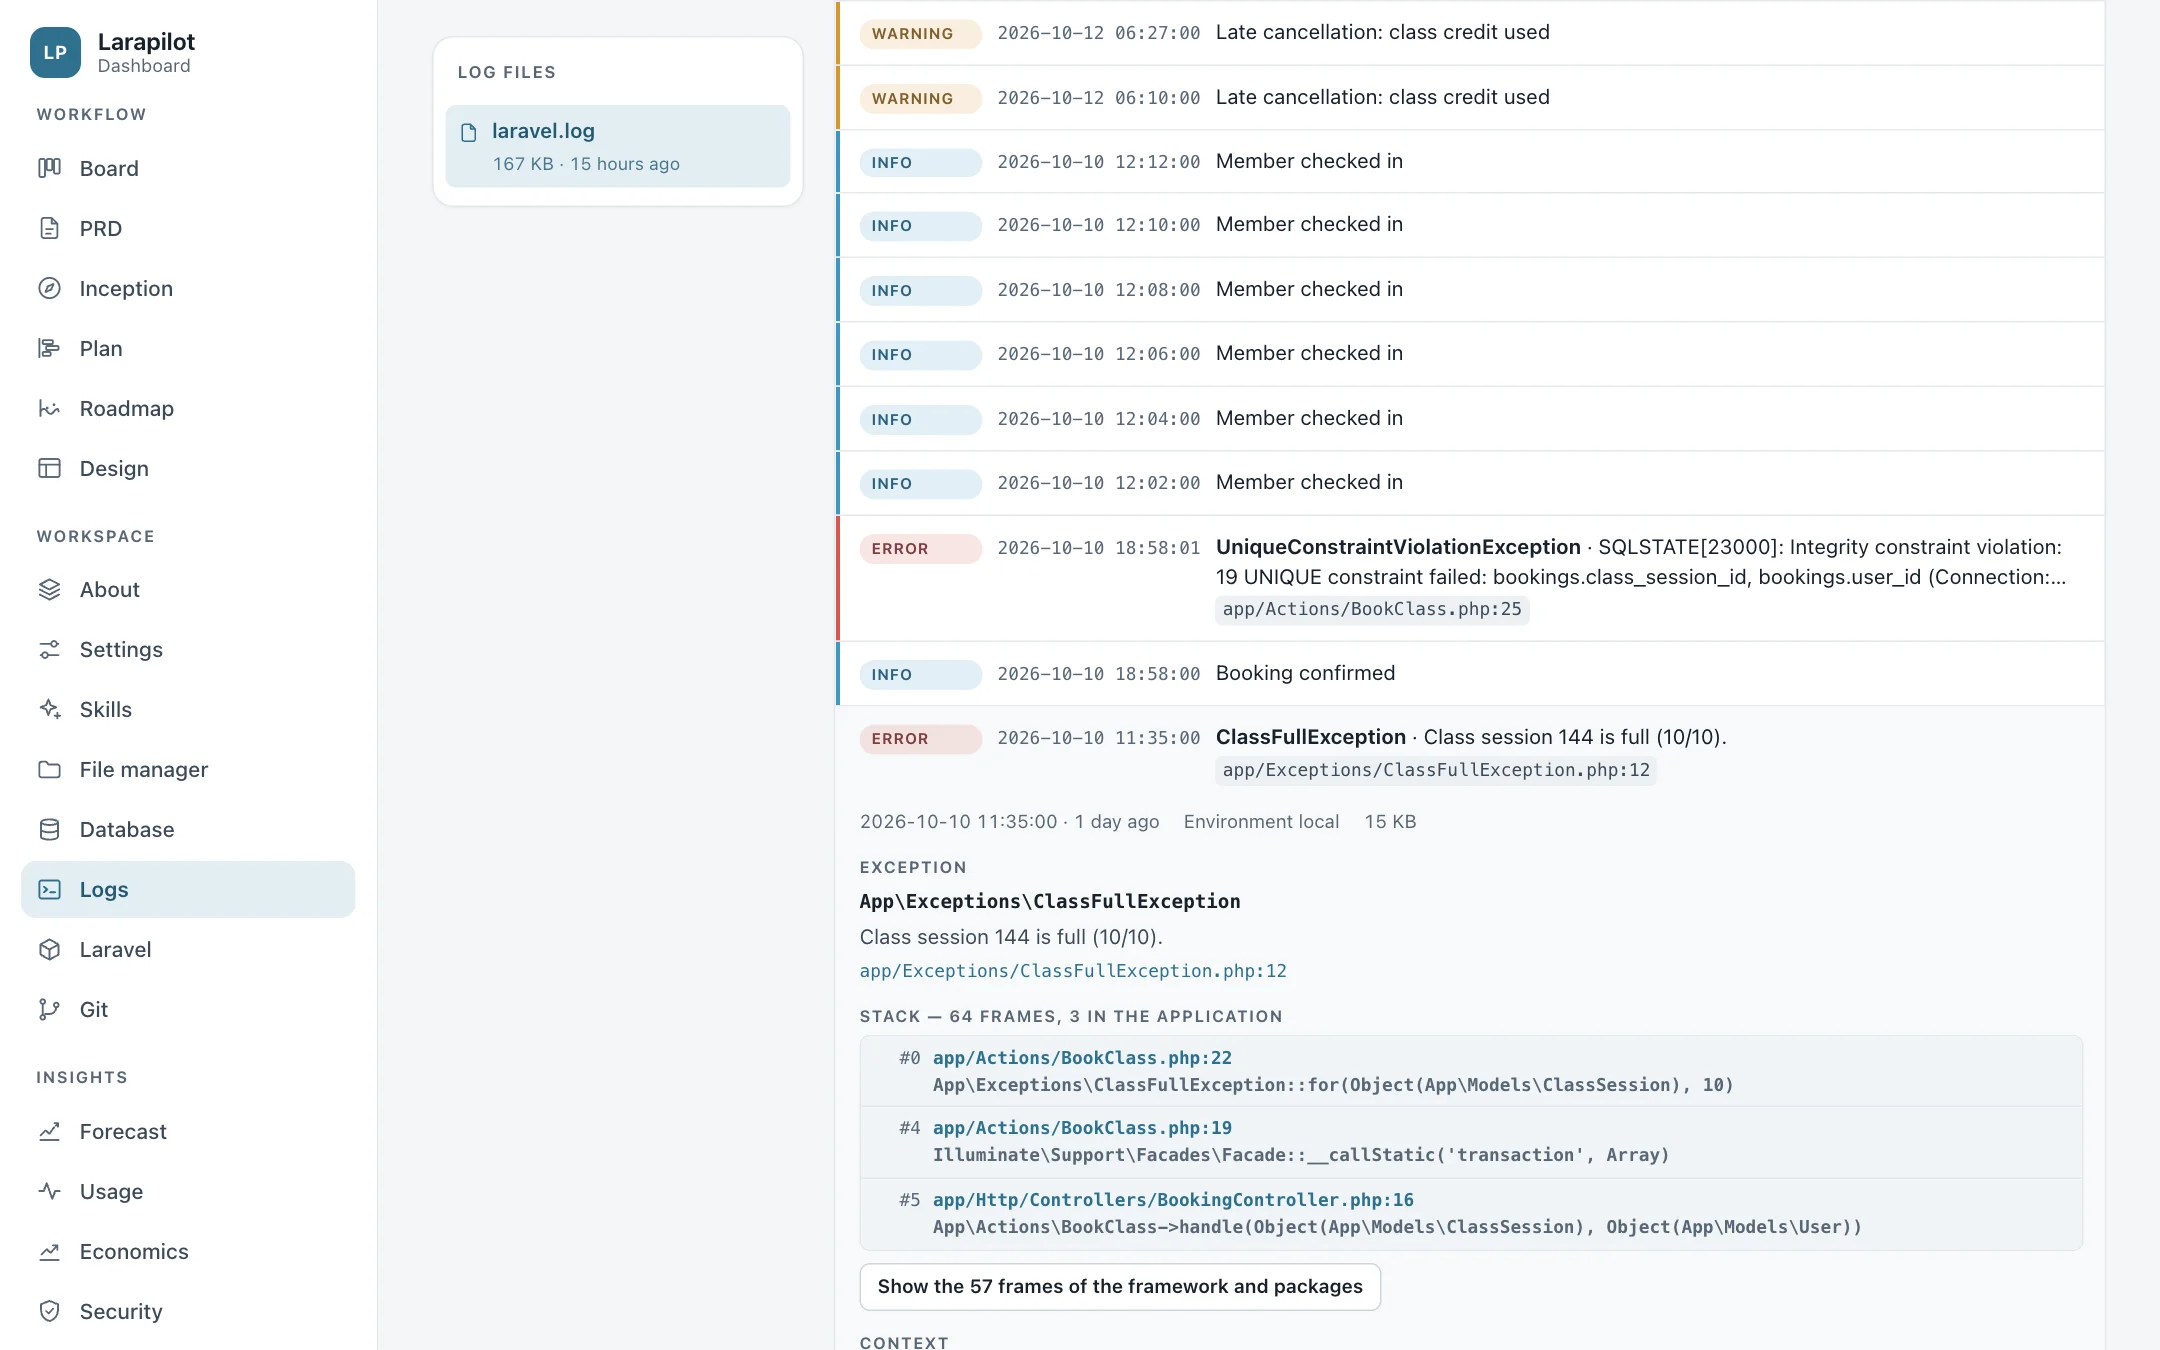
Task: Click the PRD document icon
Action: click(49, 228)
